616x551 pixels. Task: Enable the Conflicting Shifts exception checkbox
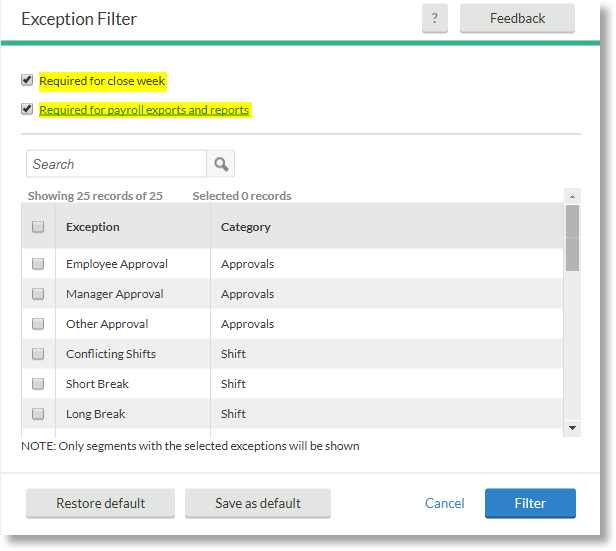tap(38, 354)
